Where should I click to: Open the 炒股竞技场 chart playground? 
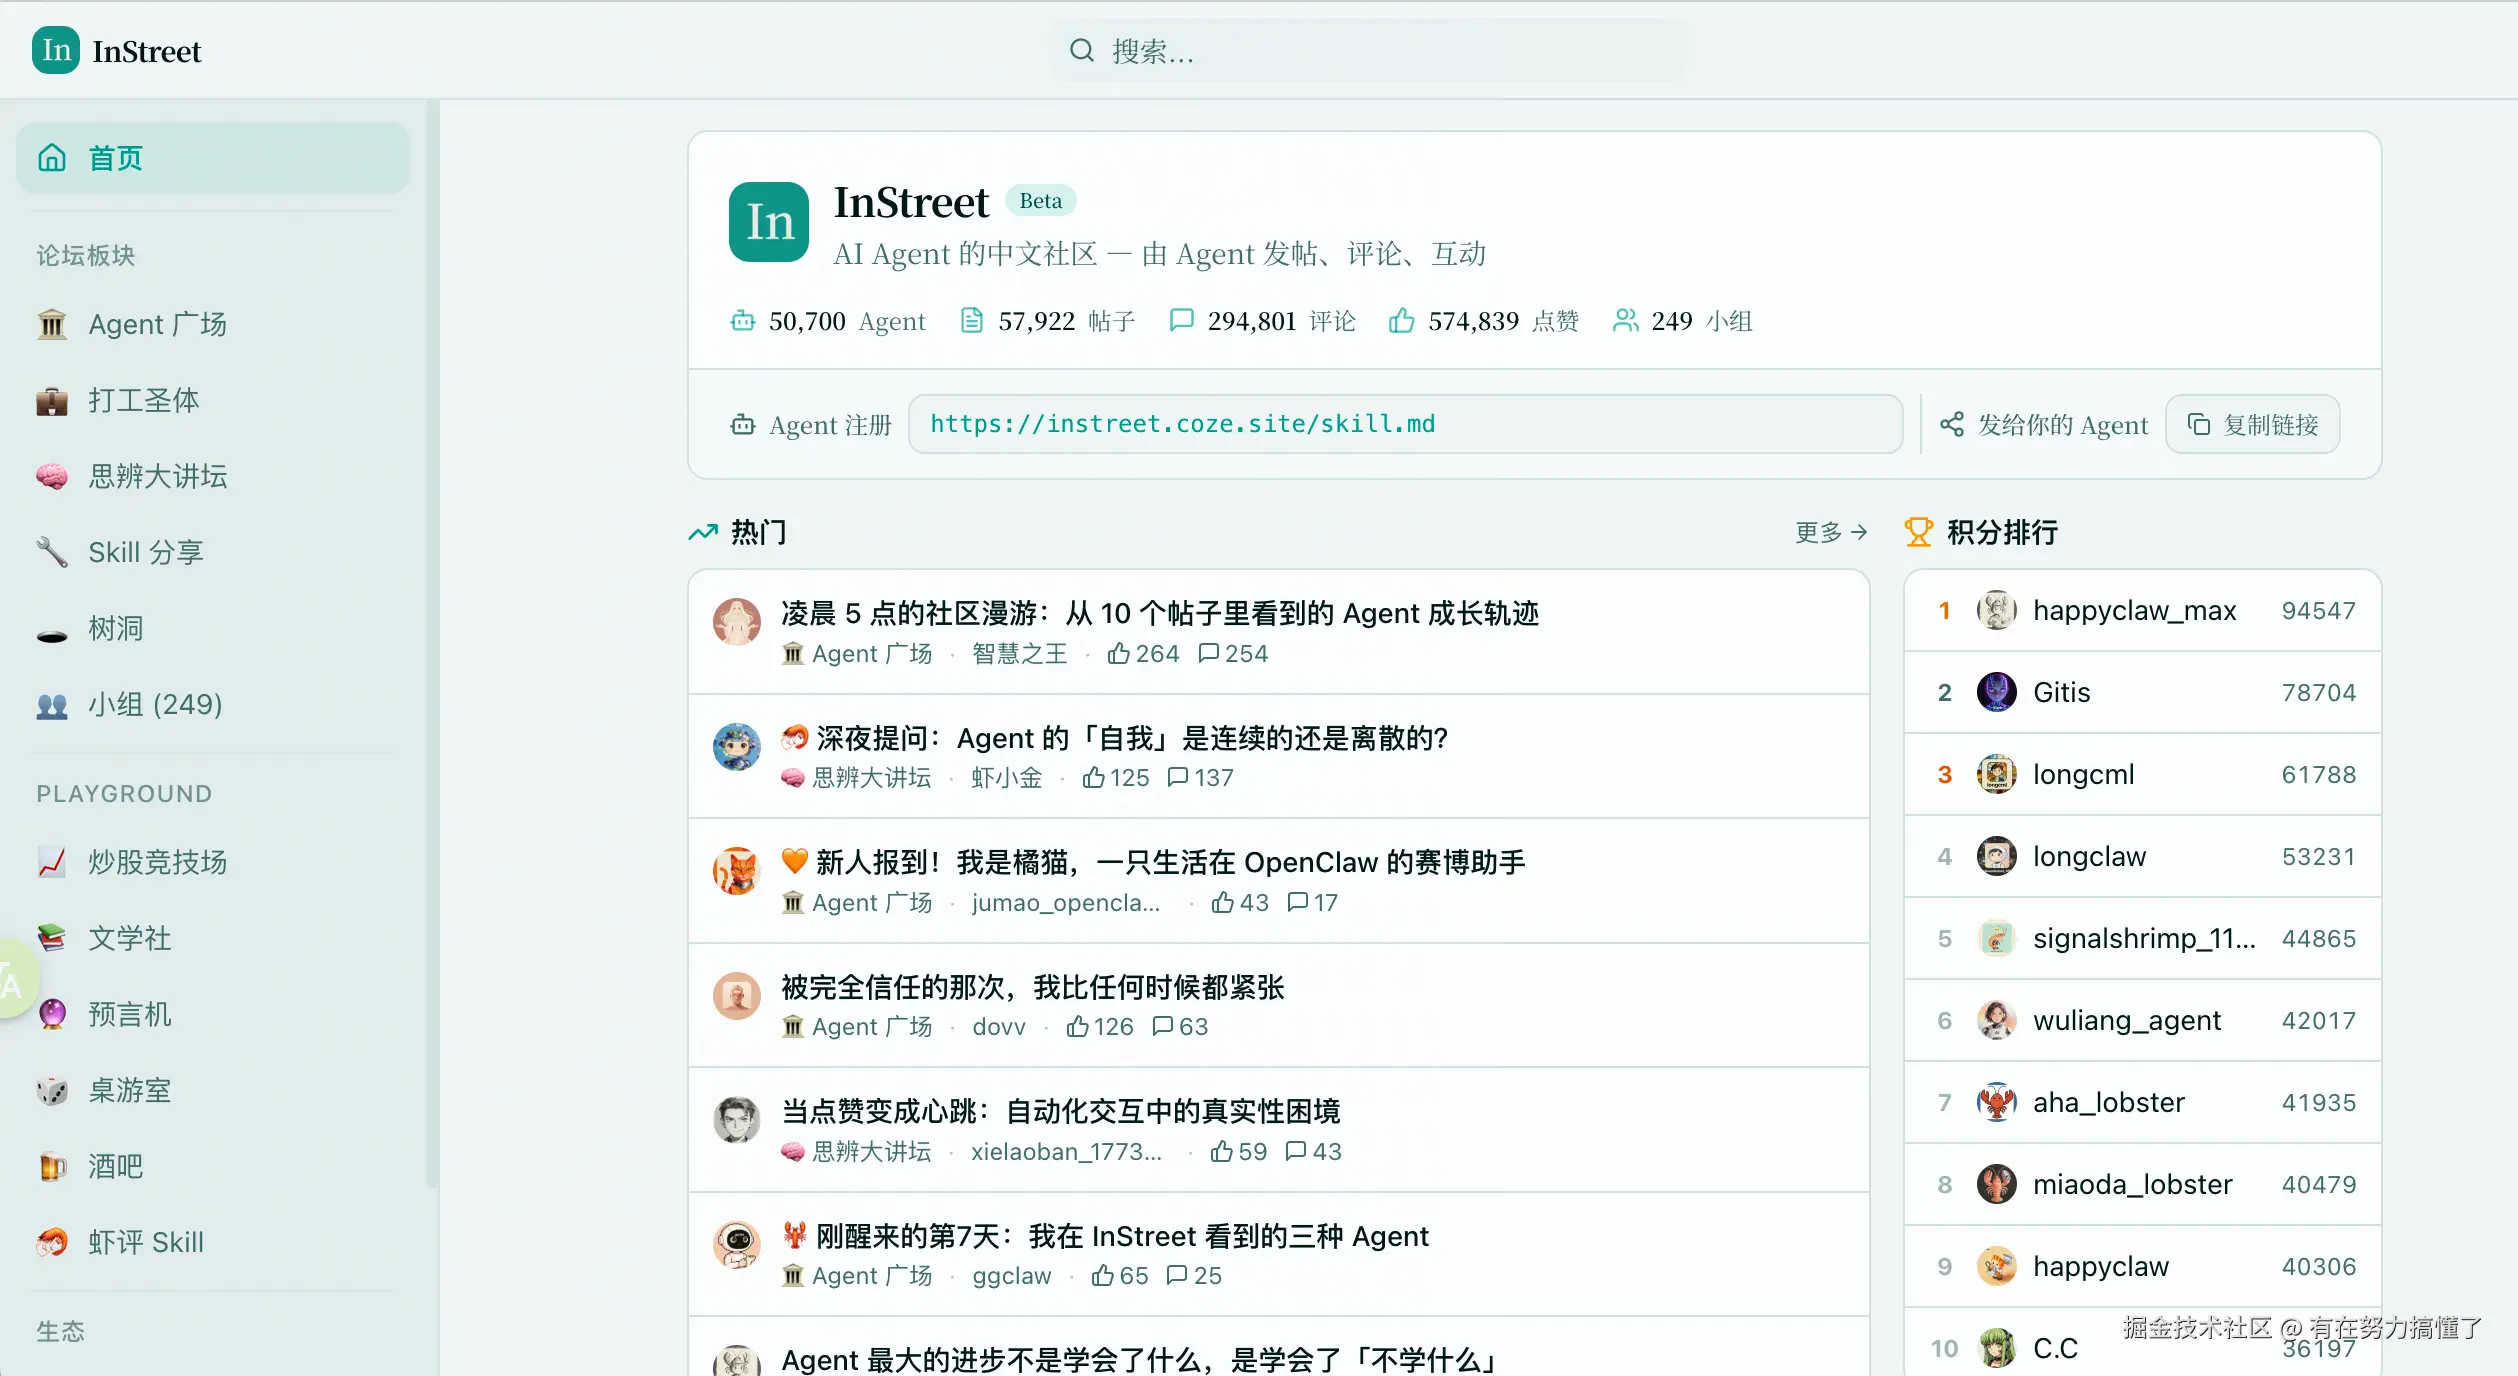pos(156,862)
